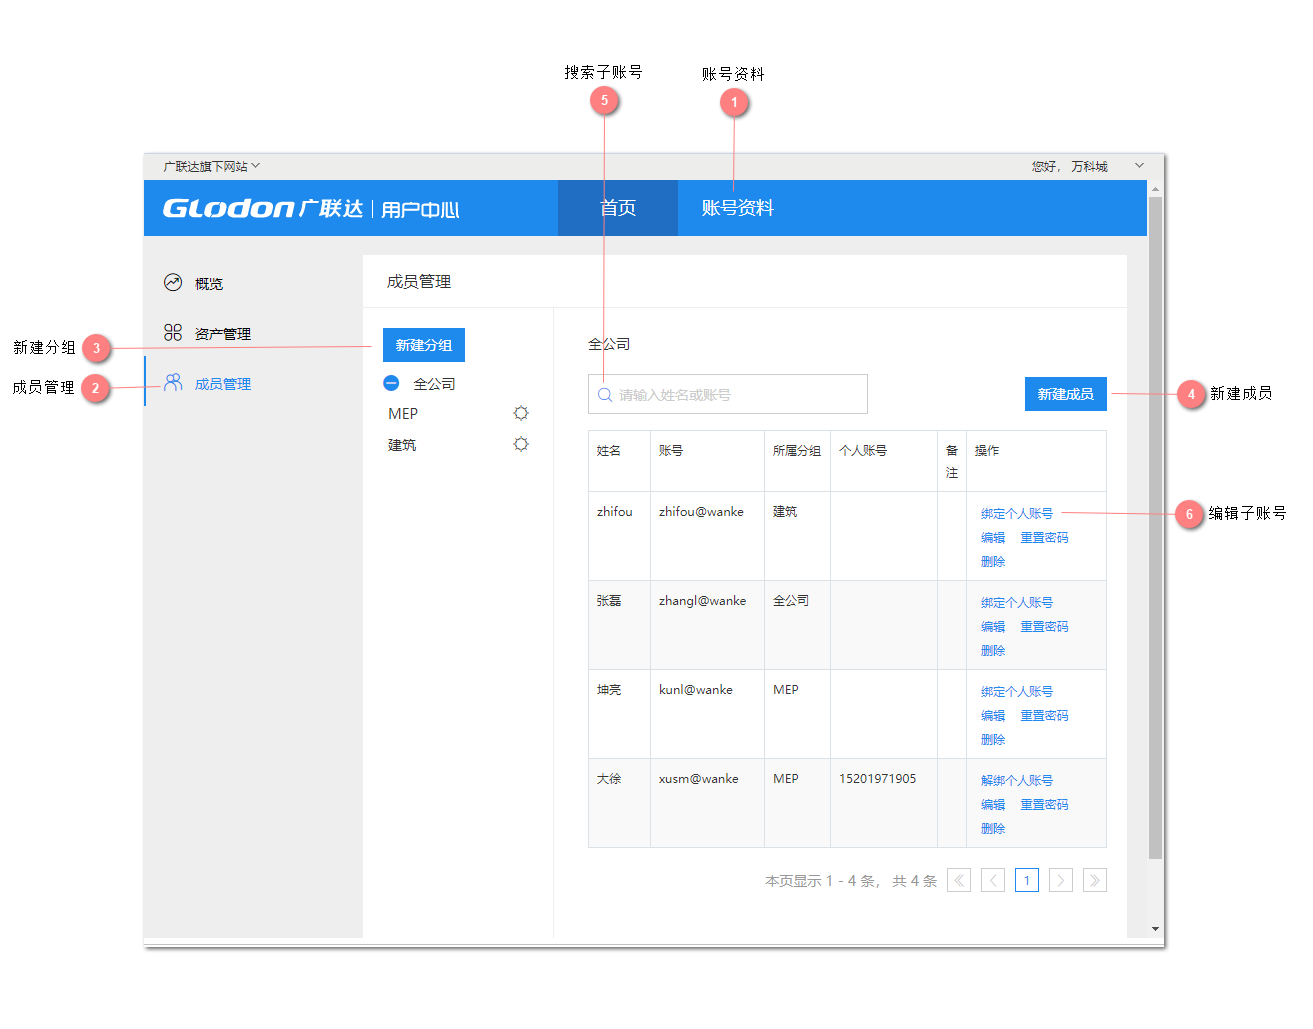Click scrollbar down arrow
Image resolution: width=1313 pixels, height=1029 pixels.
pyautogui.click(x=1155, y=929)
